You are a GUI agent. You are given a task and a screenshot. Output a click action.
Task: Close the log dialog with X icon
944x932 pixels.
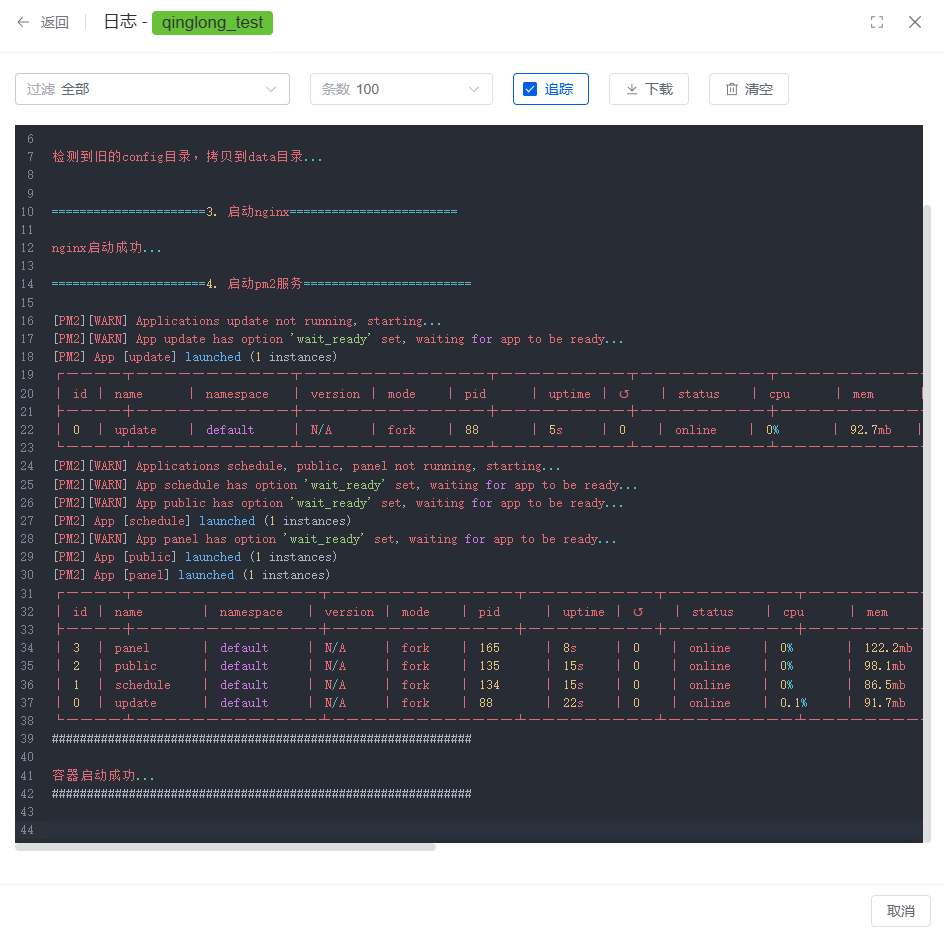(915, 22)
